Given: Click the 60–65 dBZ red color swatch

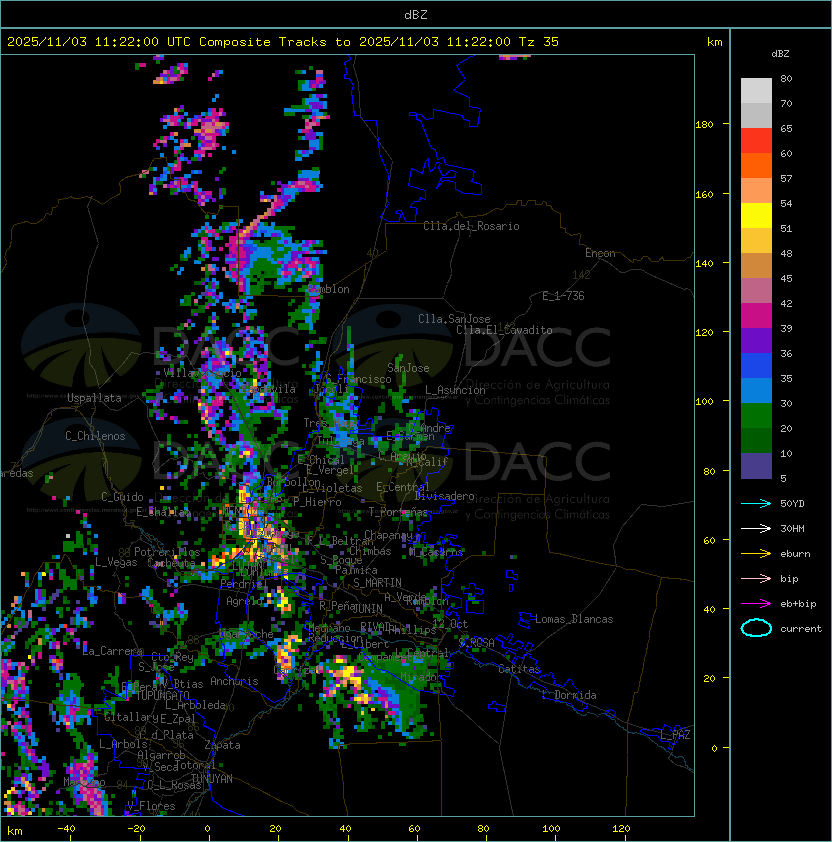Looking at the screenshot, I should click(x=756, y=141).
